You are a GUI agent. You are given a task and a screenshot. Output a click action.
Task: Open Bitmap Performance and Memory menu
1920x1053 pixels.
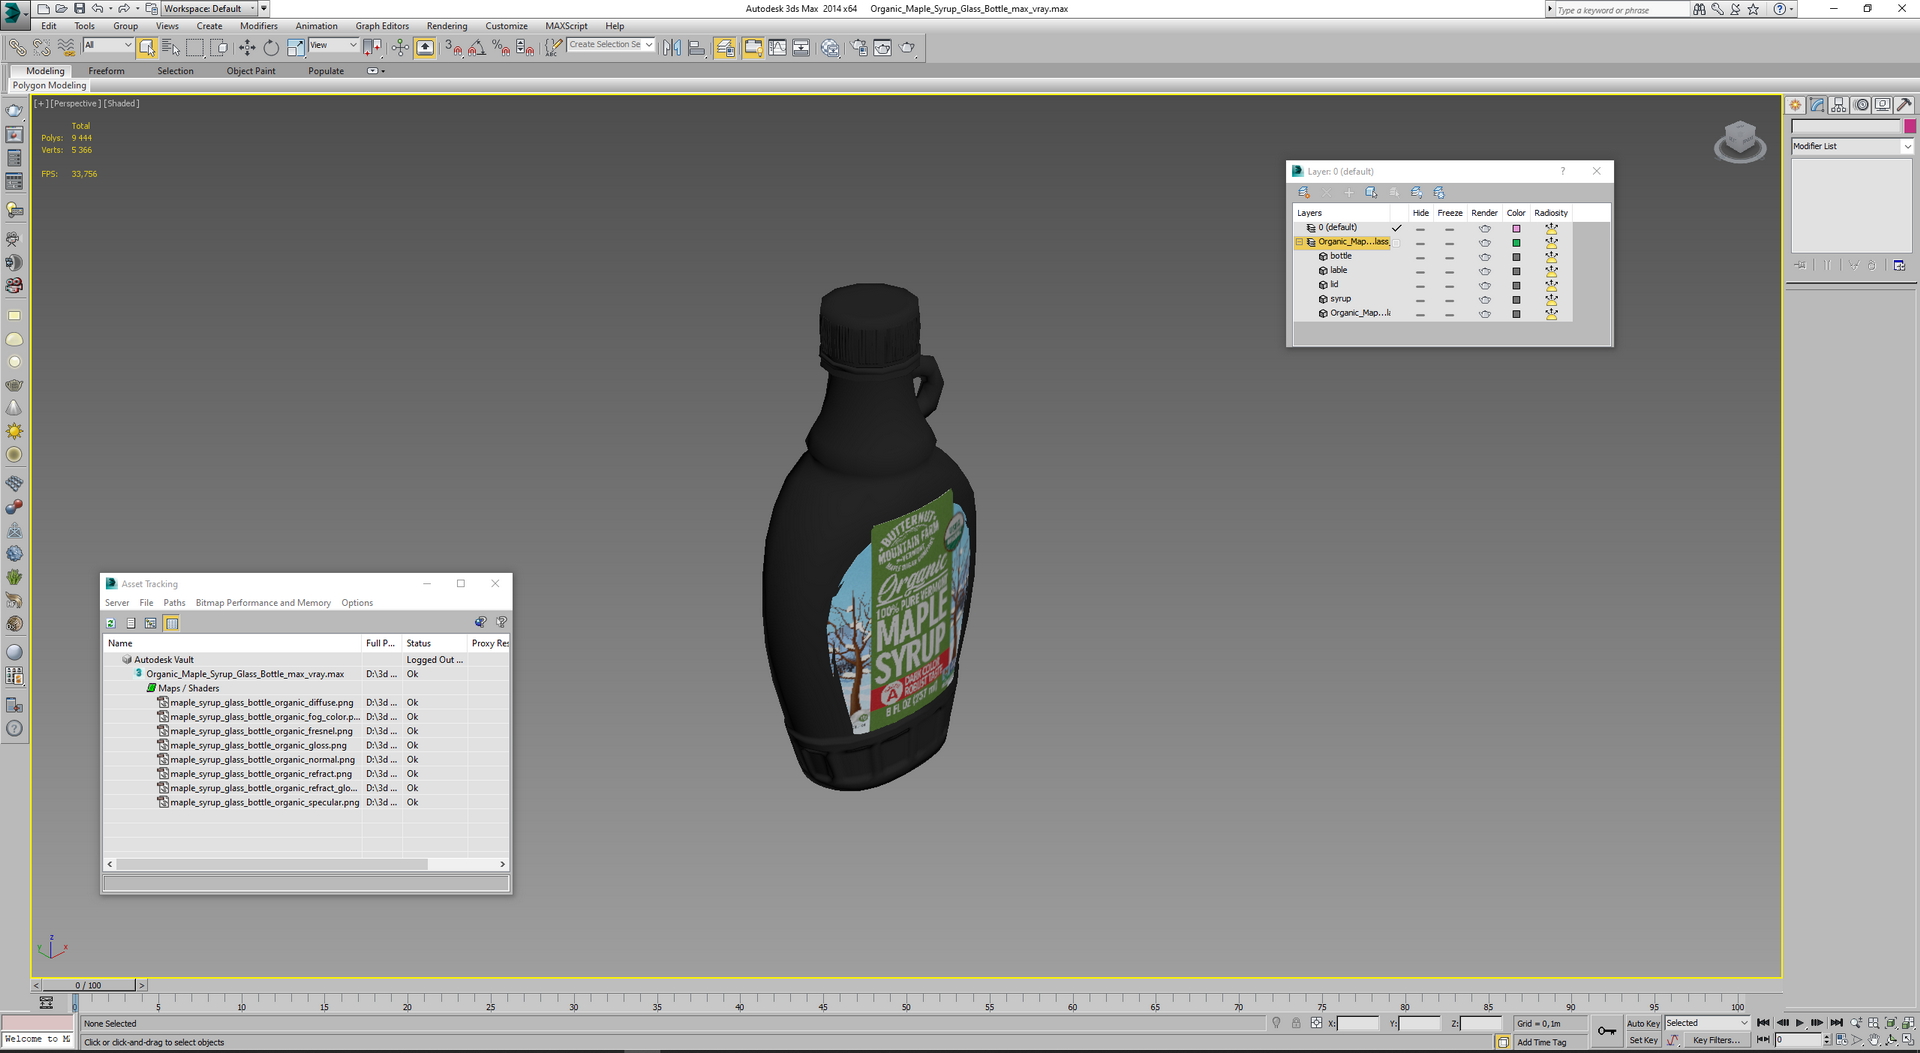[263, 603]
